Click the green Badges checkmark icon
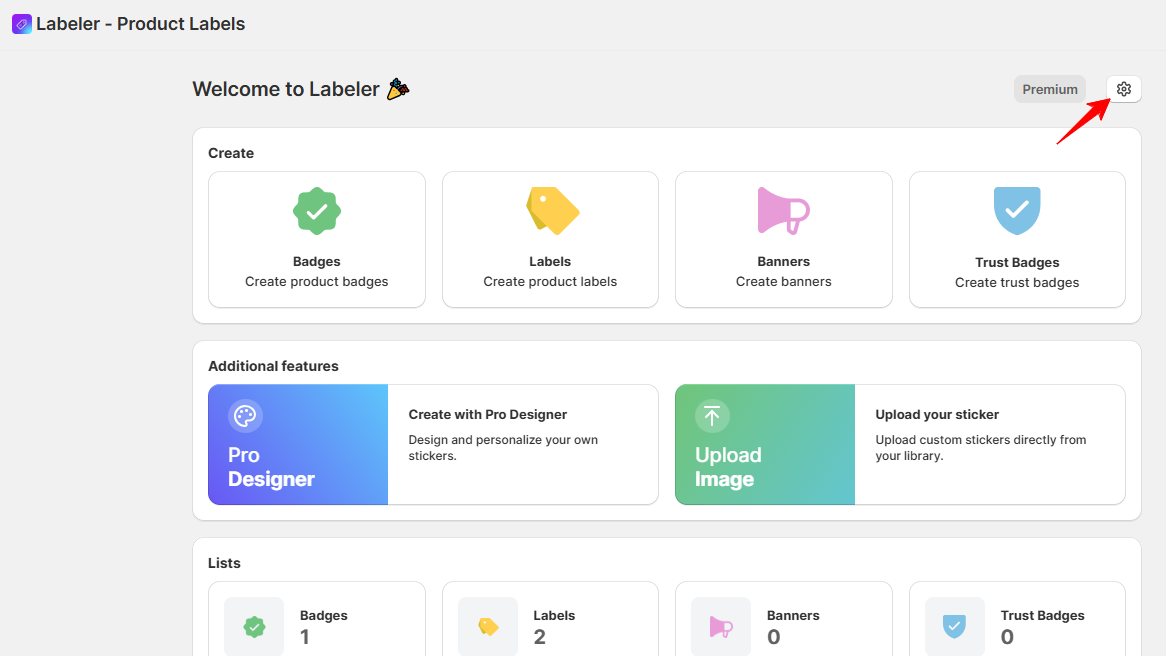 pos(317,211)
